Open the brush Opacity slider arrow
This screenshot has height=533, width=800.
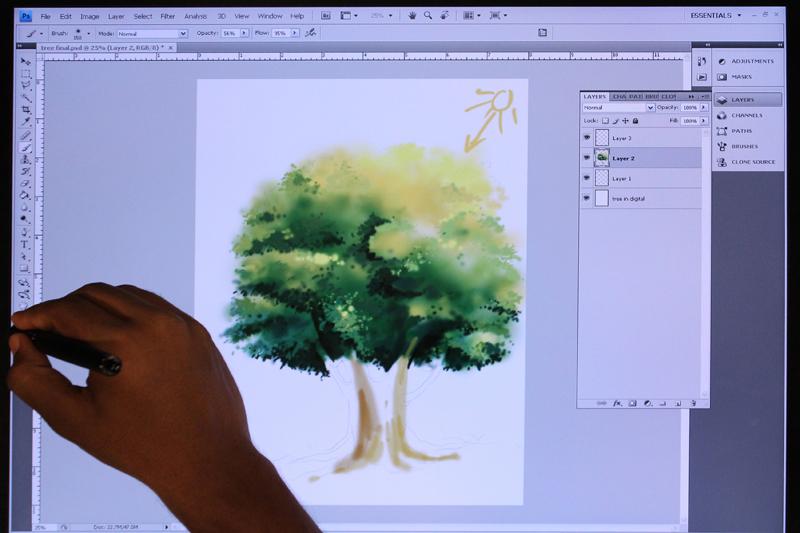243,33
